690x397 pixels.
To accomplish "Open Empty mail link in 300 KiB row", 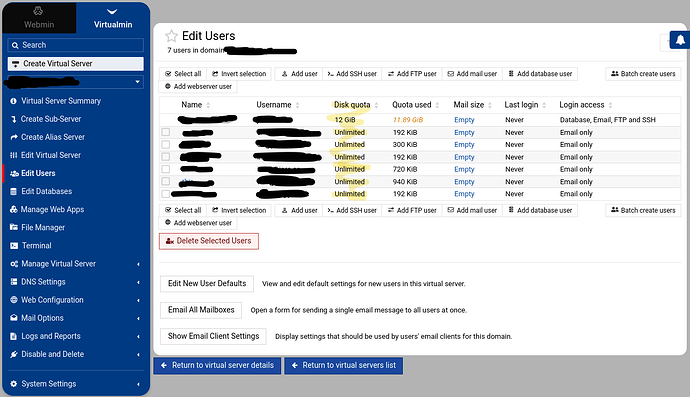I will [x=464, y=144].
